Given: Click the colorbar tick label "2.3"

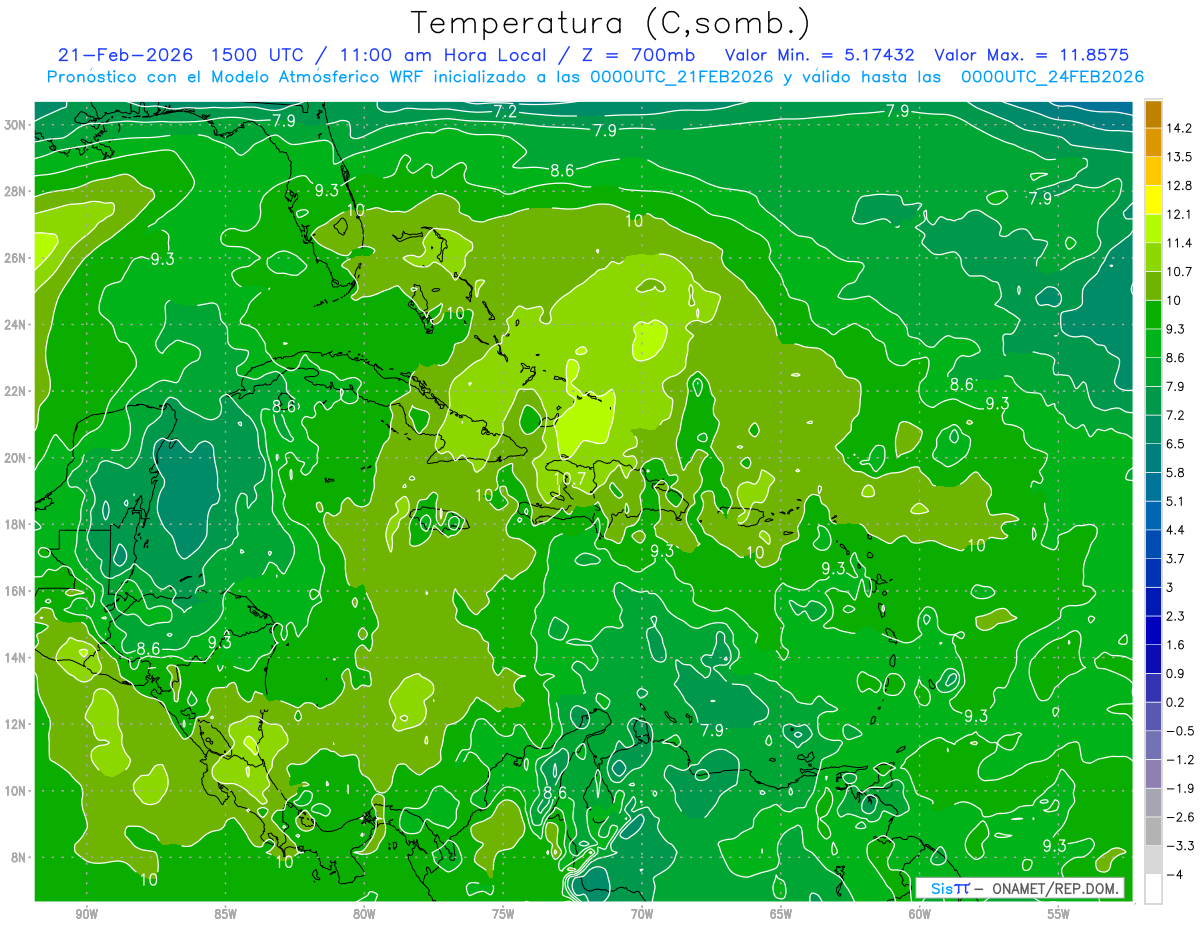Looking at the screenshot, I should click(x=1176, y=616).
